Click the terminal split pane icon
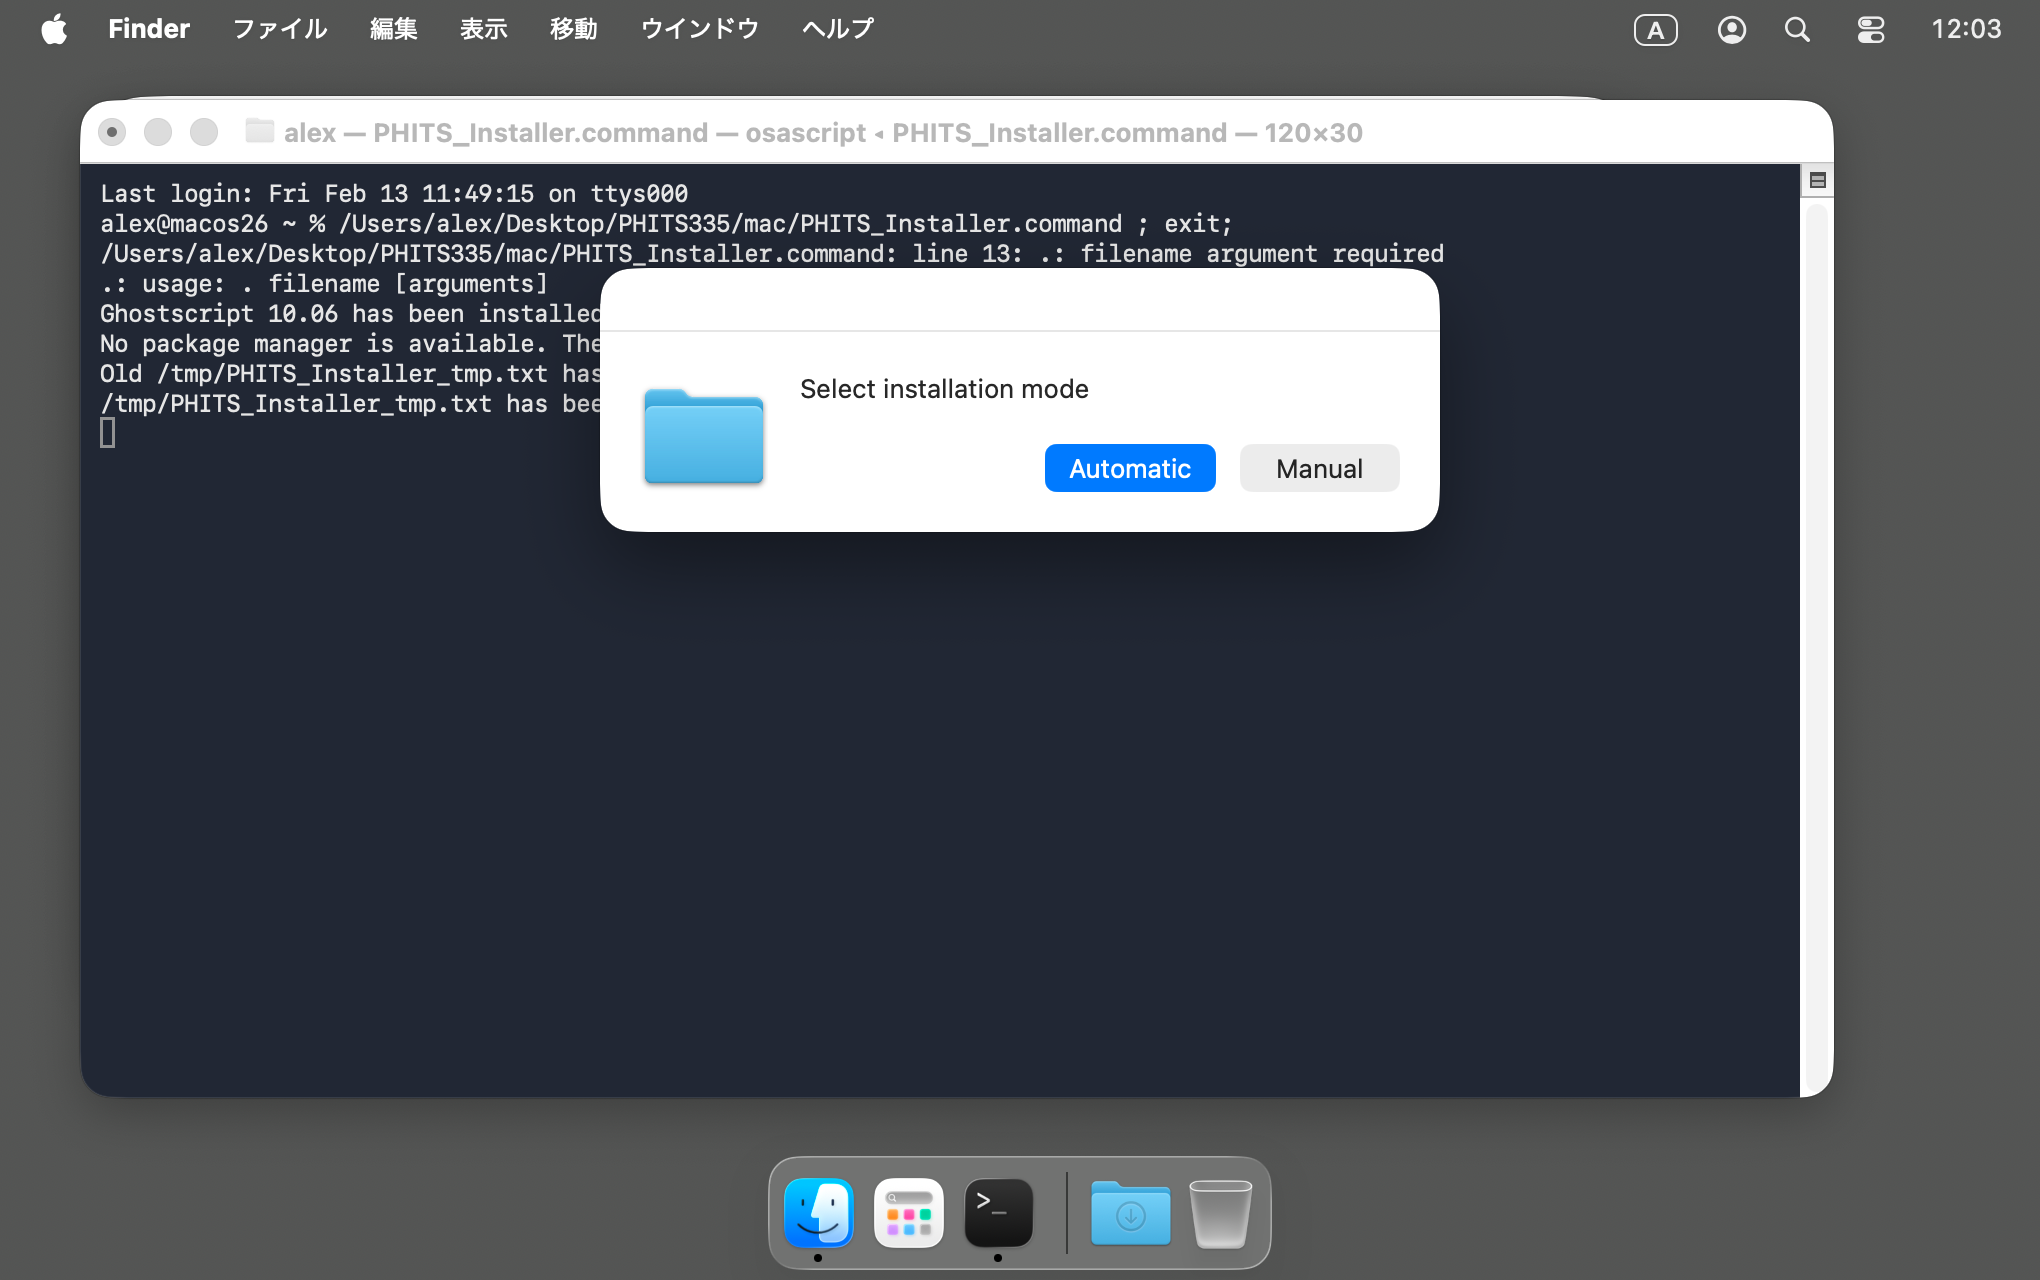This screenshot has width=2040, height=1280. coord(1817,180)
